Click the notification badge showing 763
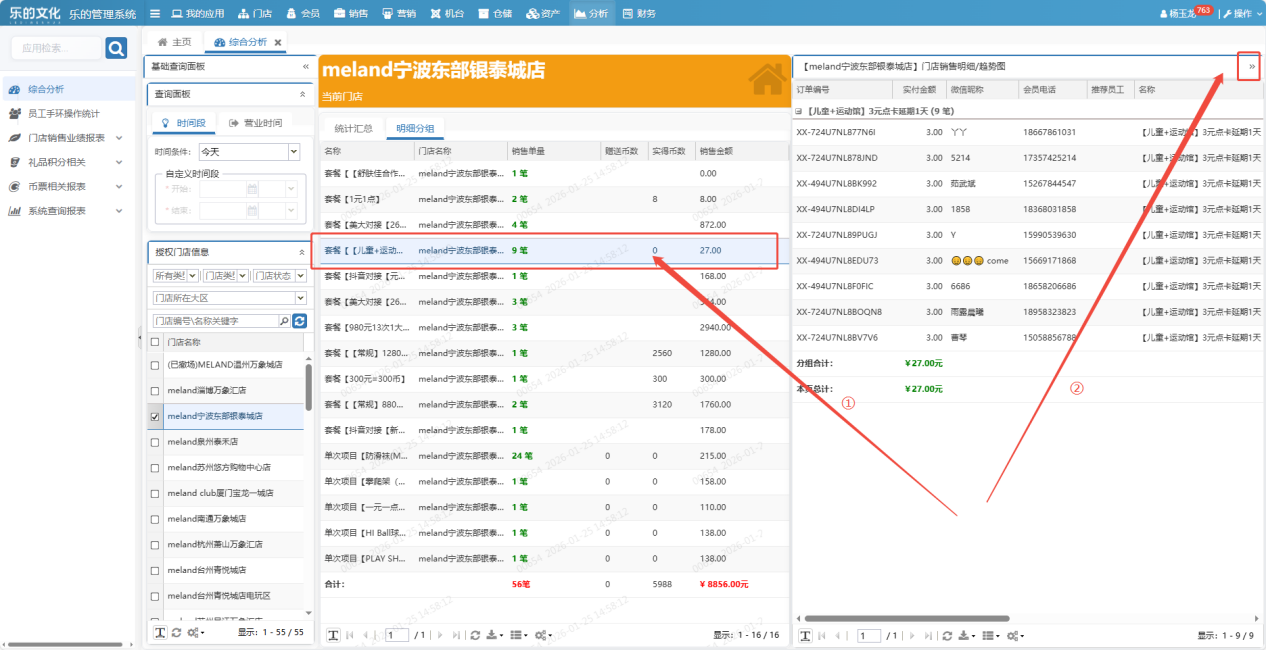Image resolution: width=1266 pixels, height=650 pixels. [x=1203, y=10]
